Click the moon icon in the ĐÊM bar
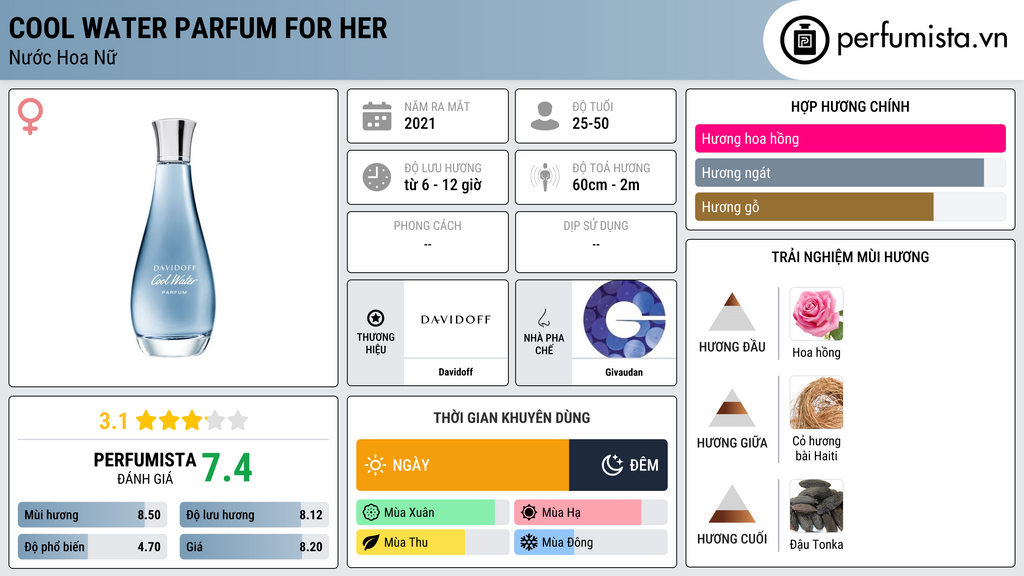 point(612,465)
